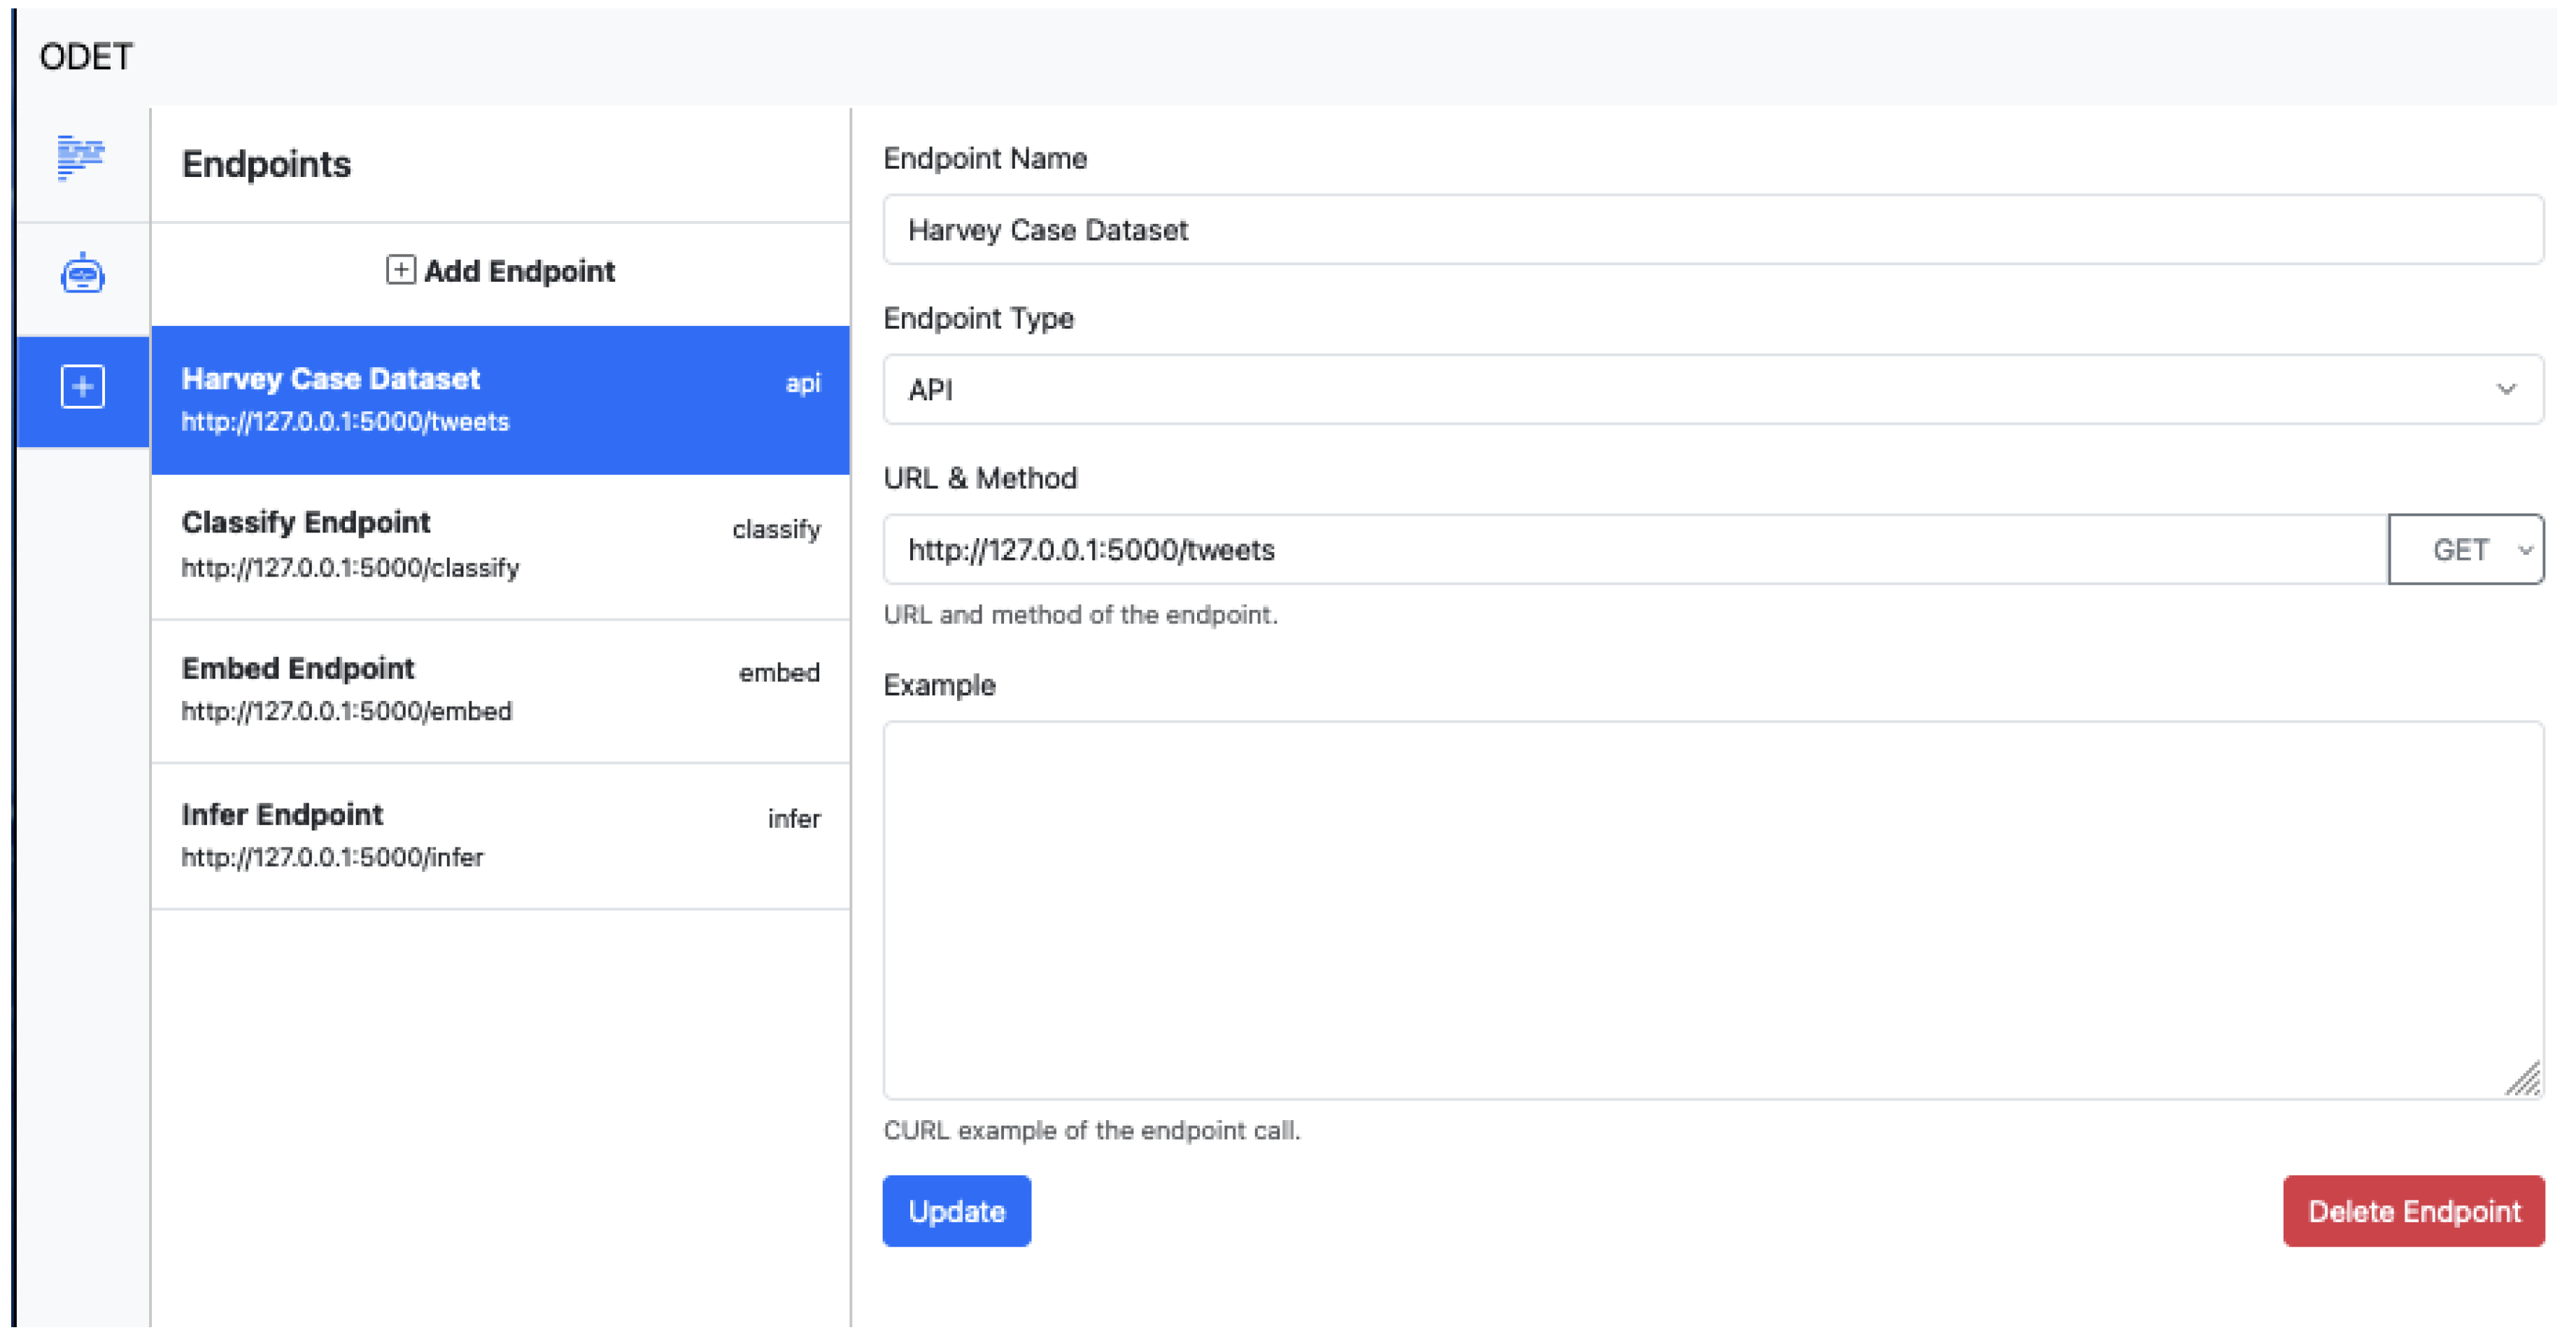Click the plus icon beside Add Endpoint

click(400, 270)
